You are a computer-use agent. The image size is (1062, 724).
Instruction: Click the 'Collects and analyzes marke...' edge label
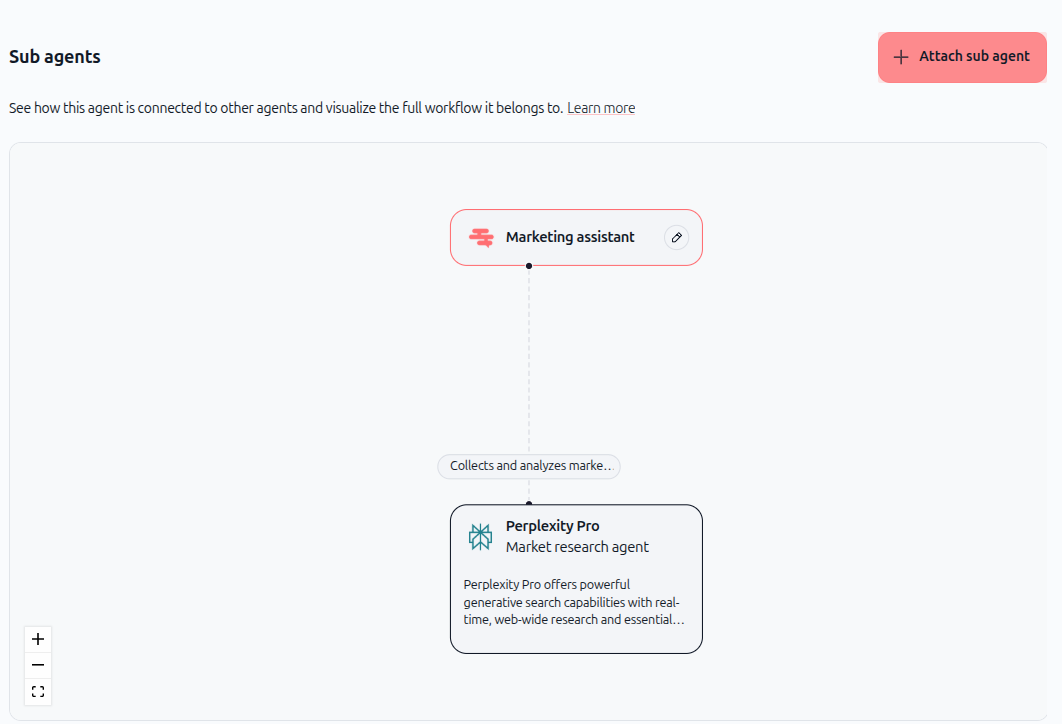point(529,466)
